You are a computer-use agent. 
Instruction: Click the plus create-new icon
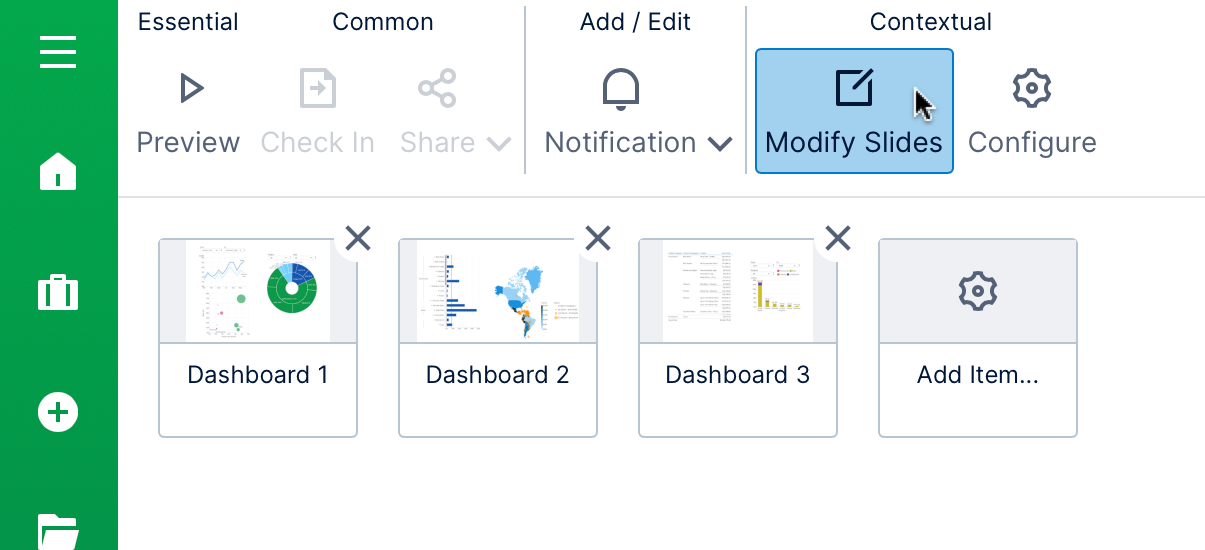tap(58, 411)
